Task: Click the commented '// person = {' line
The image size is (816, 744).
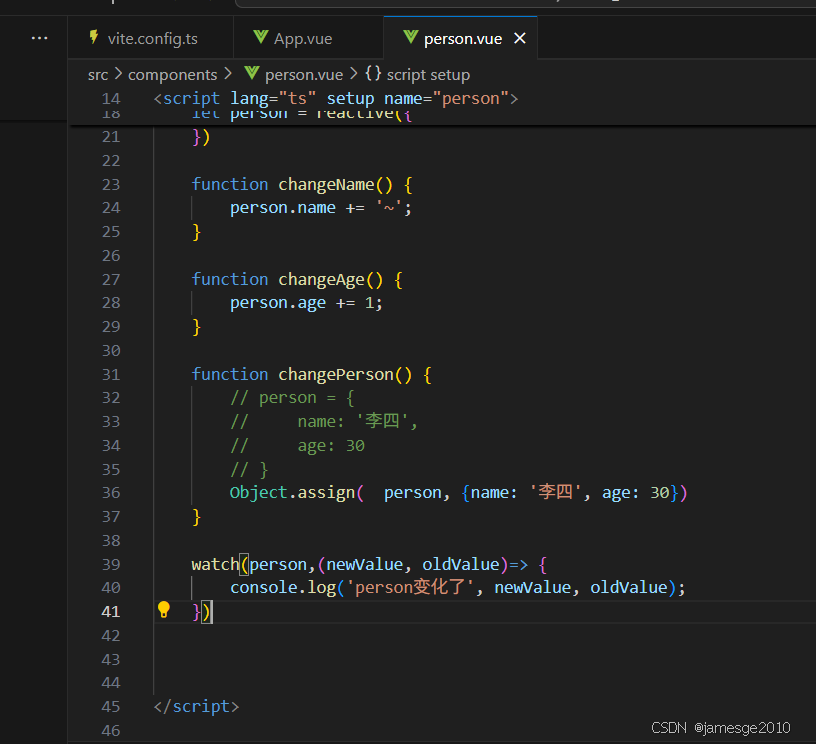Action: pyautogui.click(x=292, y=398)
